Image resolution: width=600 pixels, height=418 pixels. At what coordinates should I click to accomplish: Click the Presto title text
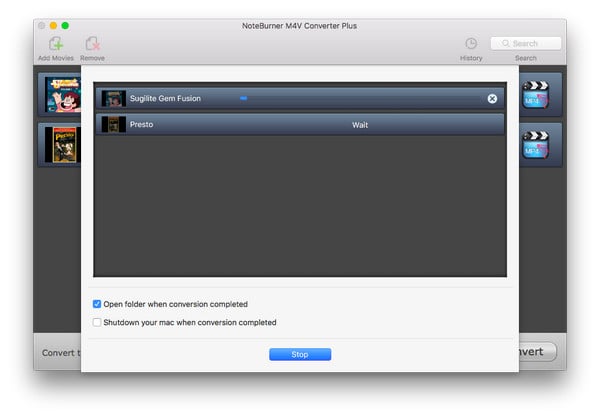click(141, 124)
